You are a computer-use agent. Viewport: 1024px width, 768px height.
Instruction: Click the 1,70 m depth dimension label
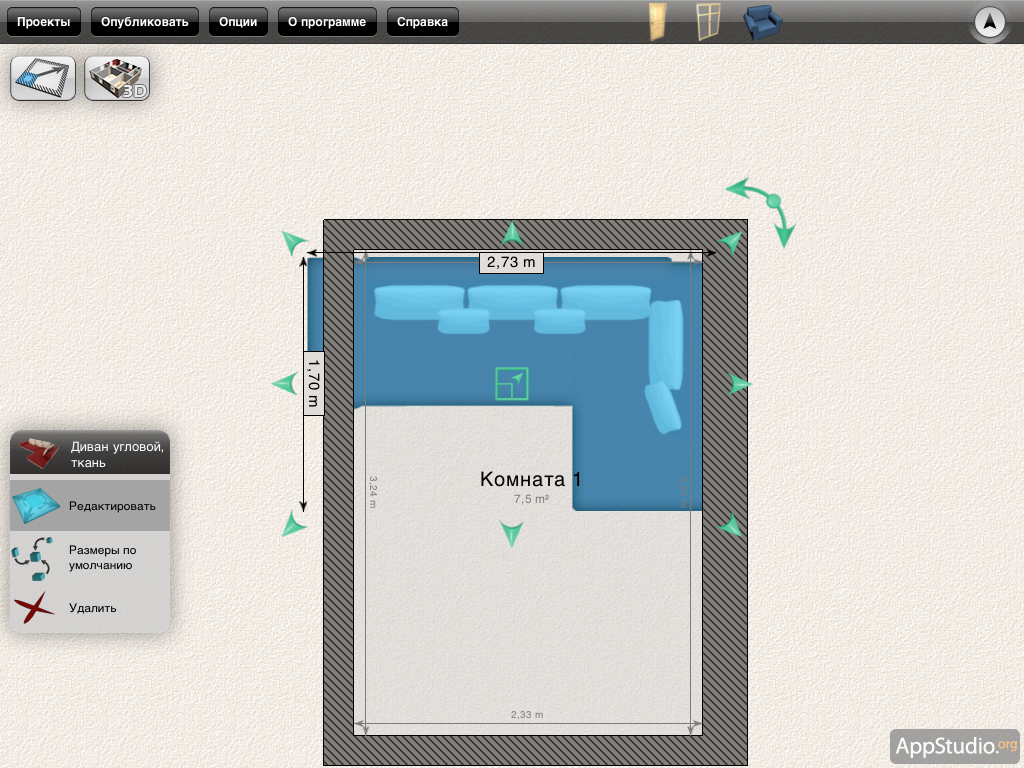pyautogui.click(x=313, y=382)
